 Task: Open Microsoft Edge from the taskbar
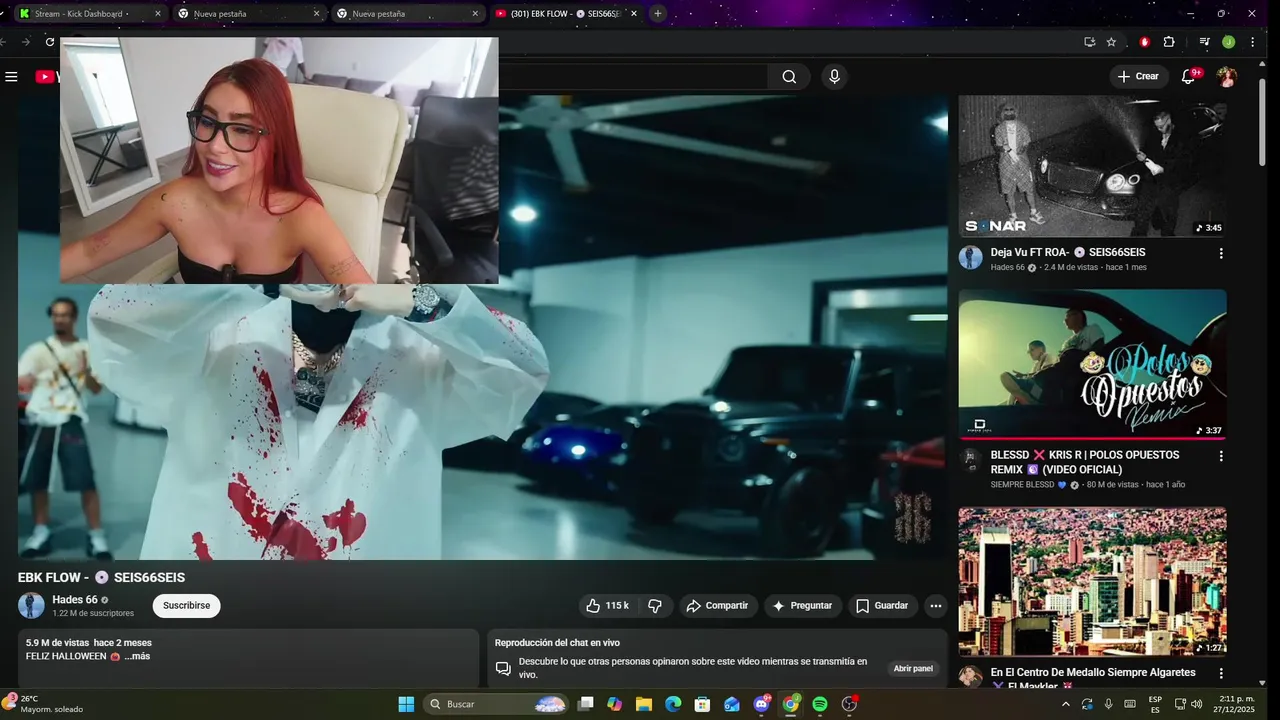click(x=673, y=704)
